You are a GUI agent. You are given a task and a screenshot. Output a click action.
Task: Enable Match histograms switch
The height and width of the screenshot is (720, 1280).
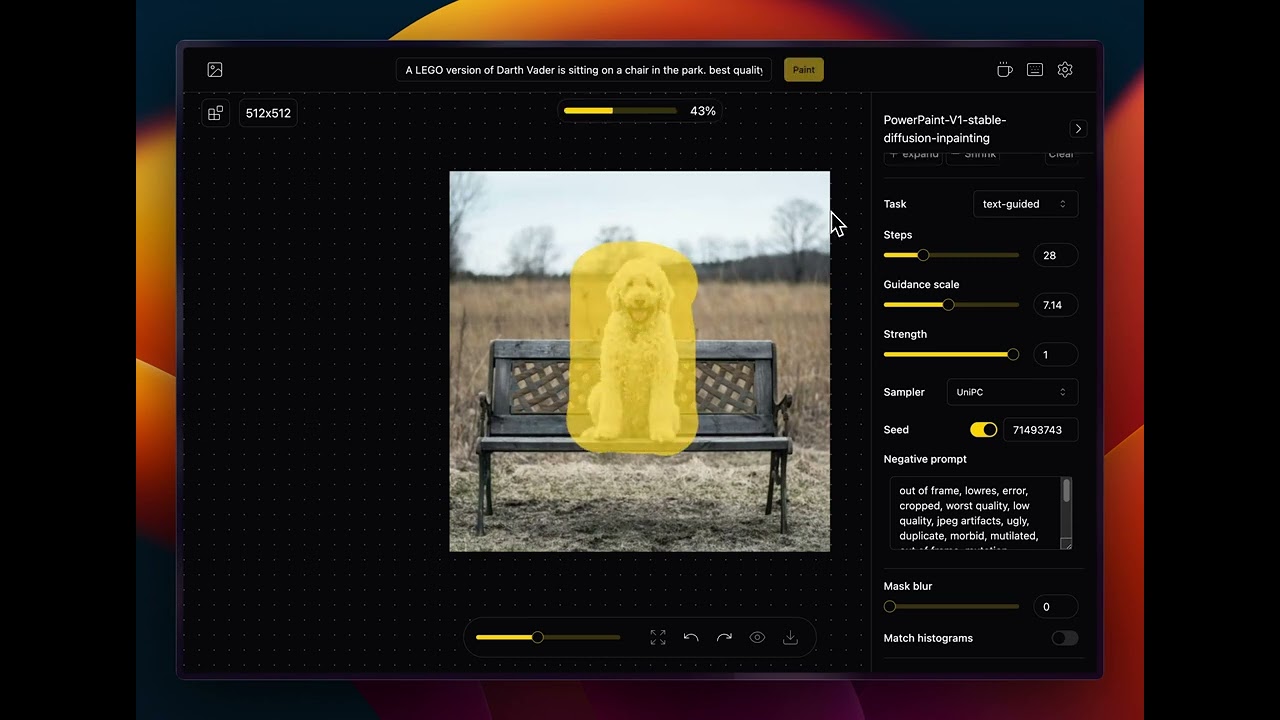(1065, 638)
